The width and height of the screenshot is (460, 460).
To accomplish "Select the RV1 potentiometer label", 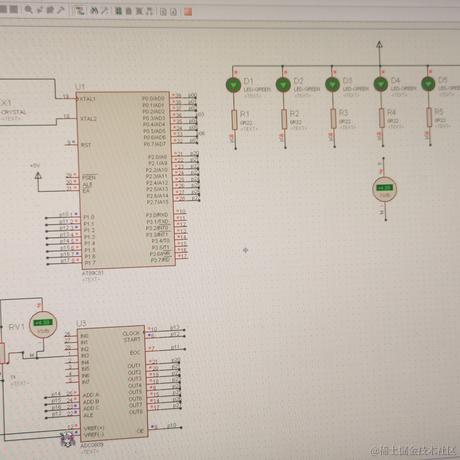I will pos(16,327).
